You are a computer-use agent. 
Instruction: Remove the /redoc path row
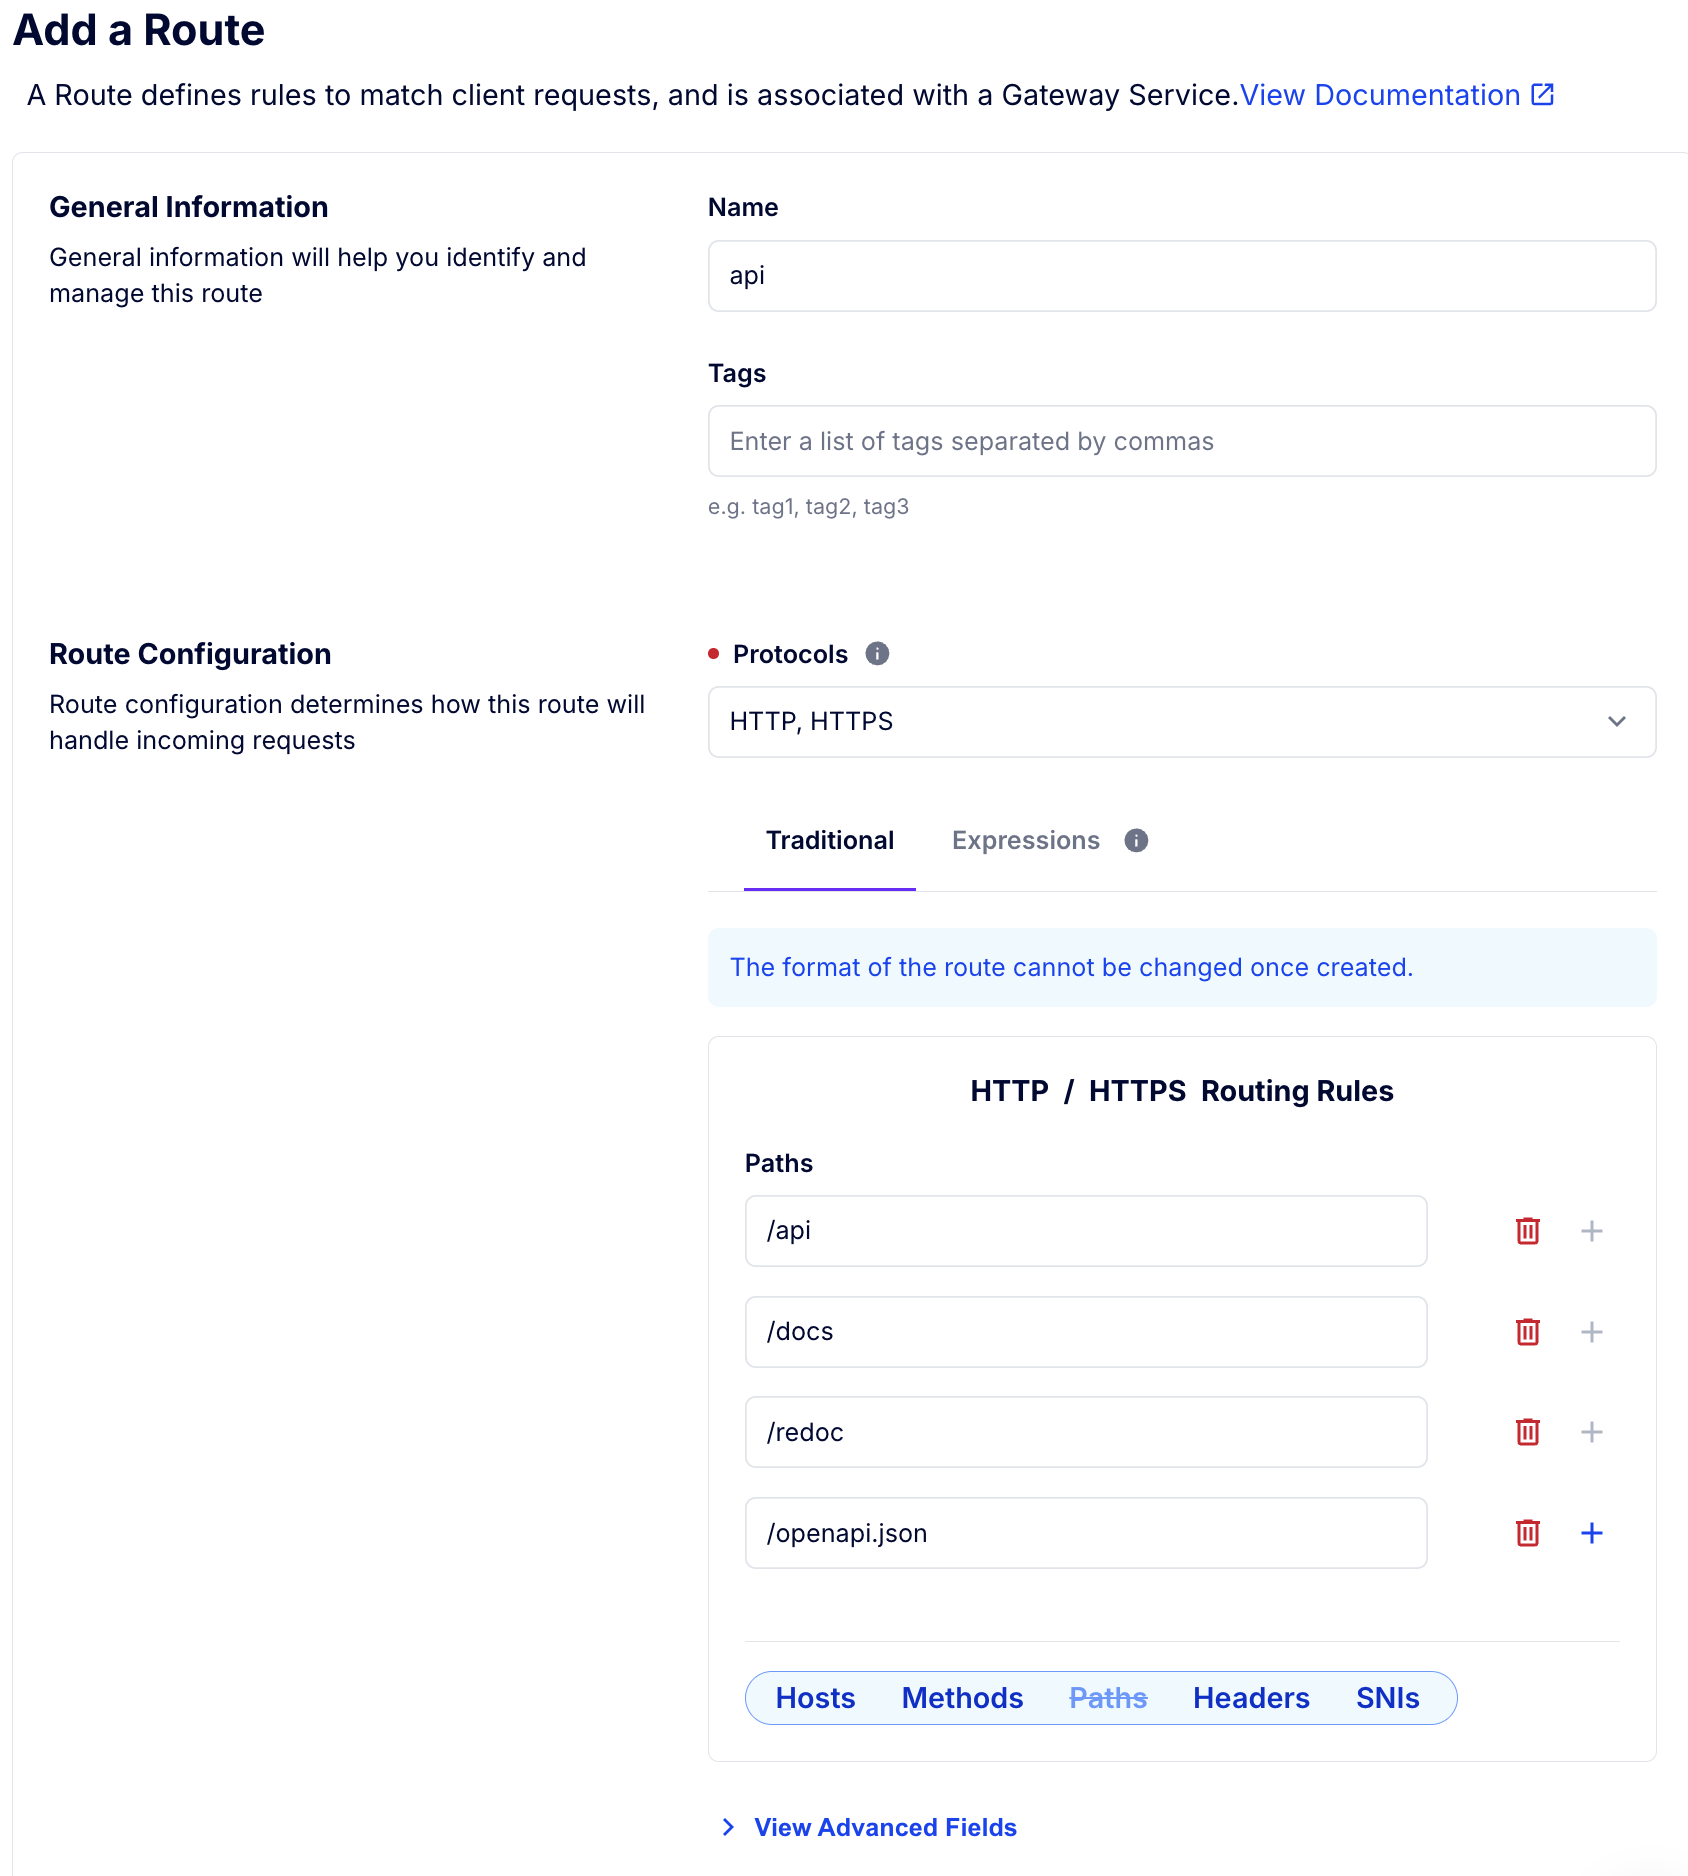coord(1527,1432)
